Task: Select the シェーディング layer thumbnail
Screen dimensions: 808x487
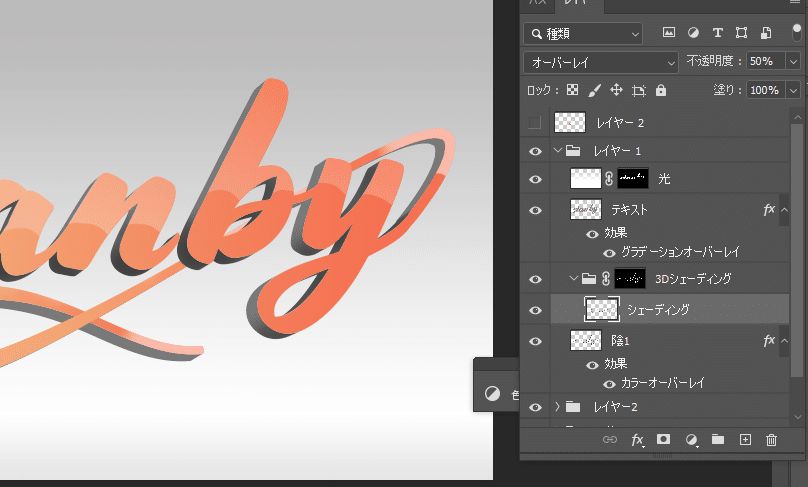Action: [x=602, y=309]
